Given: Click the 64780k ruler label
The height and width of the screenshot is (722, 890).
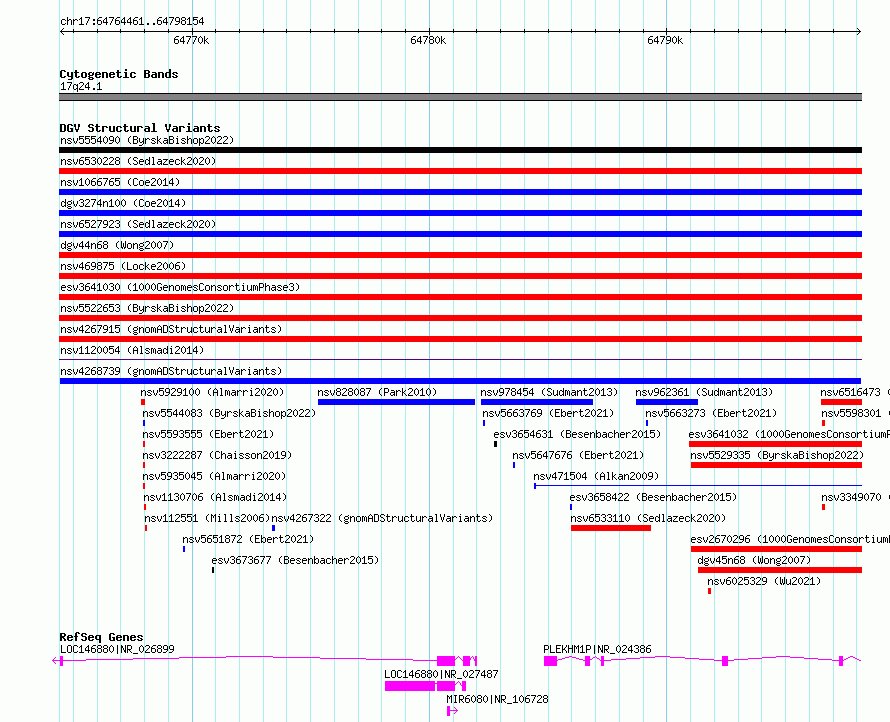Looking at the screenshot, I should [428, 41].
